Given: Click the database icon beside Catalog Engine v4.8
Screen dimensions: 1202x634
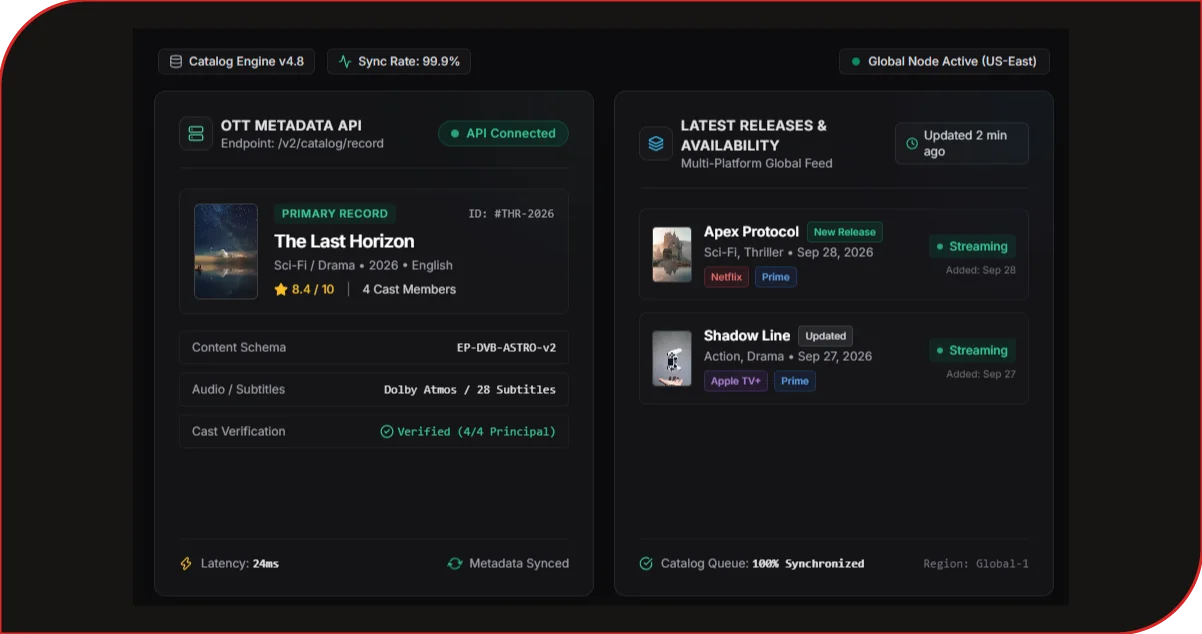Looking at the screenshot, I should coord(176,62).
